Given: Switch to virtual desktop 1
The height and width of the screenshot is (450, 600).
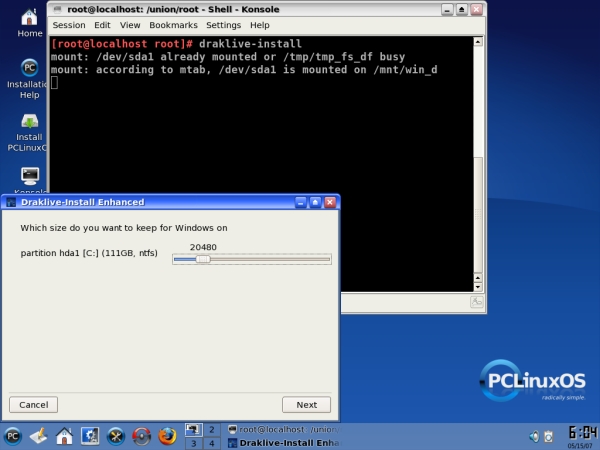Looking at the screenshot, I should click(193, 429).
